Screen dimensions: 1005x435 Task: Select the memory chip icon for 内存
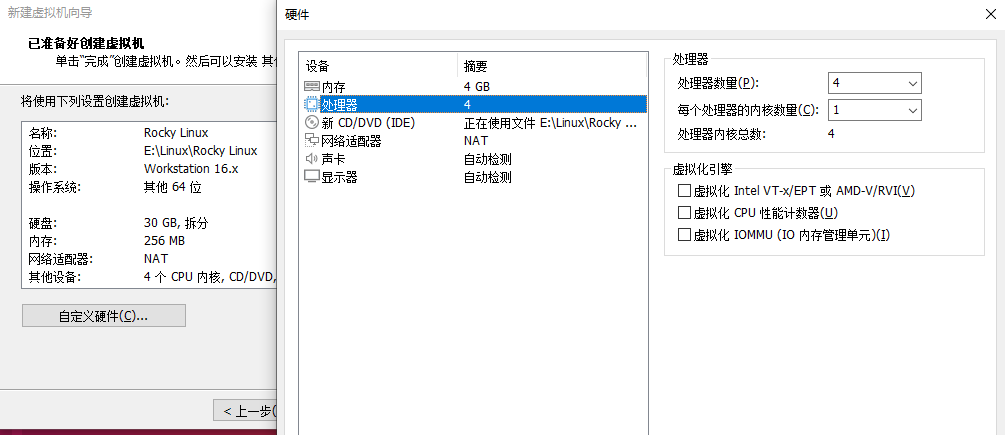(x=311, y=86)
